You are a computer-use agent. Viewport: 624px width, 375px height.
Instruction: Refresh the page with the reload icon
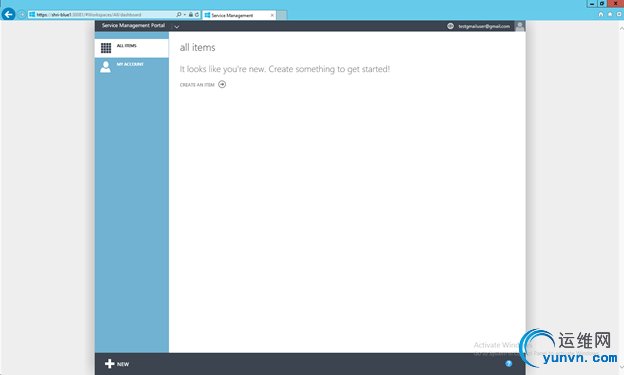click(197, 15)
